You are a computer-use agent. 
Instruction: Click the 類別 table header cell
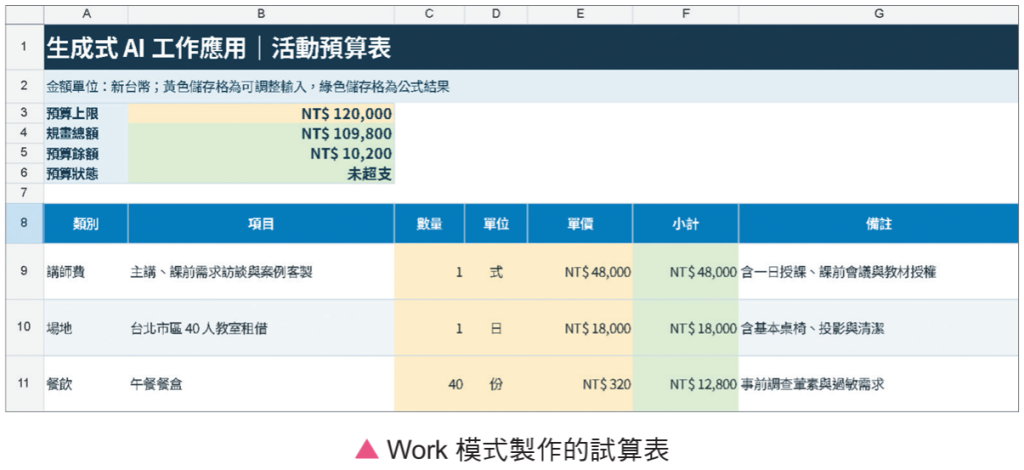[x=86, y=223]
